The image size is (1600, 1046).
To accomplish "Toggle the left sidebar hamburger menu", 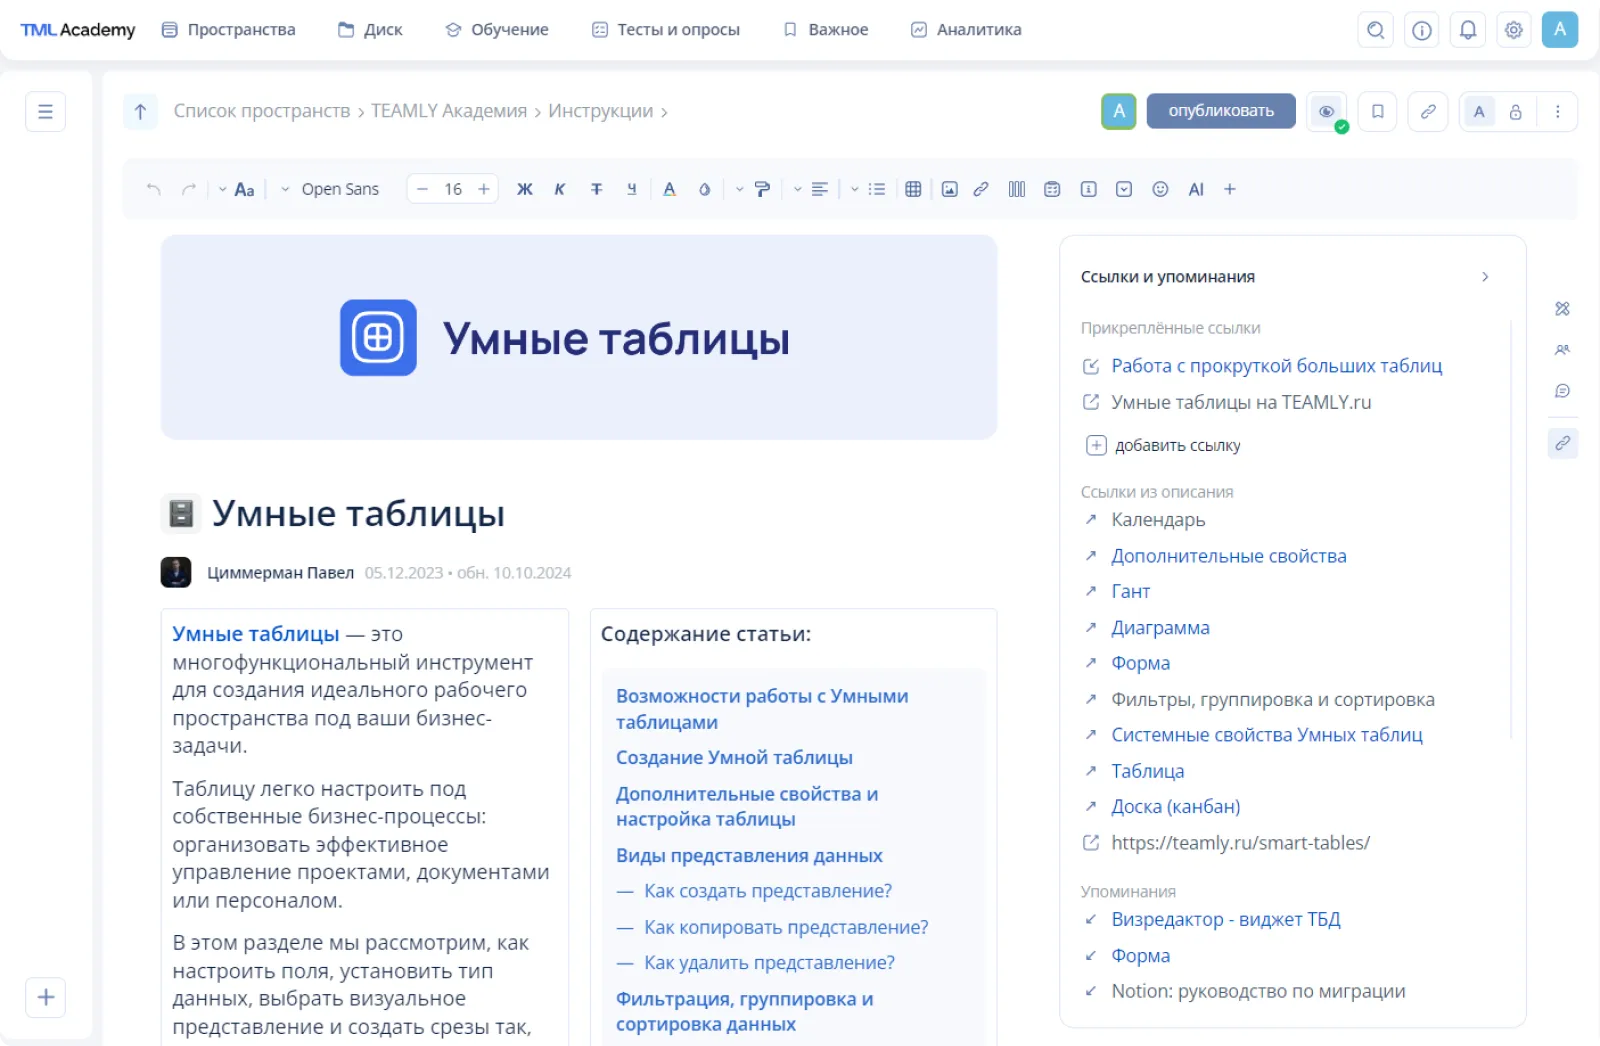I will click(45, 111).
